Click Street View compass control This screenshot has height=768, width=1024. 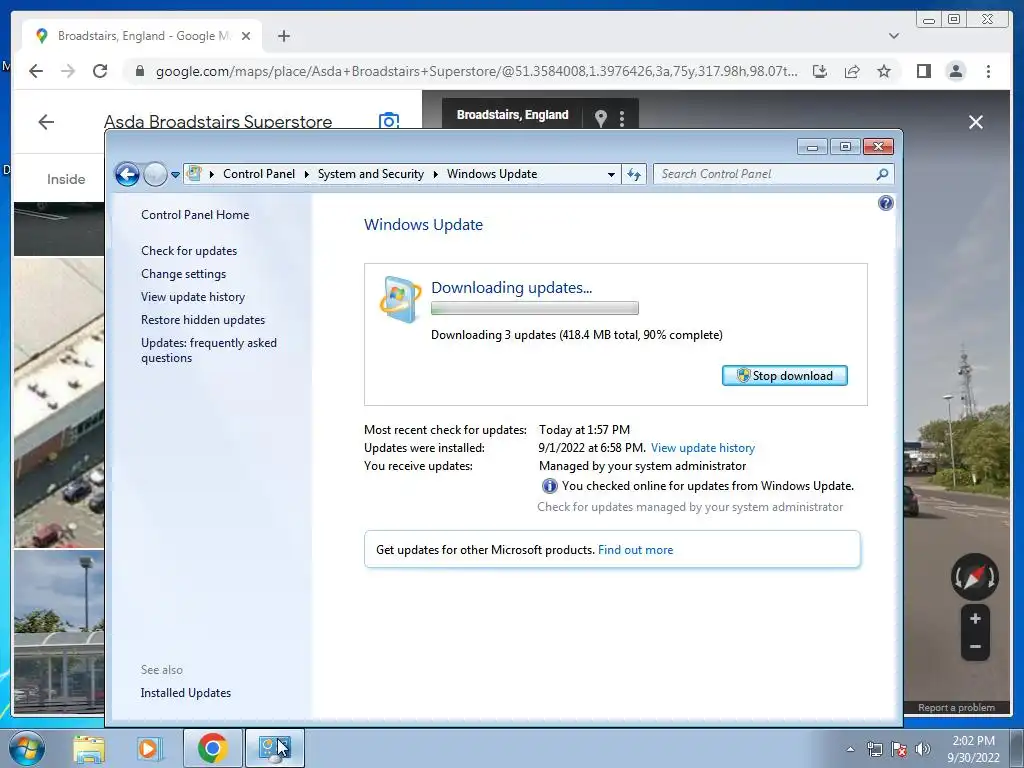[x=974, y=577]
